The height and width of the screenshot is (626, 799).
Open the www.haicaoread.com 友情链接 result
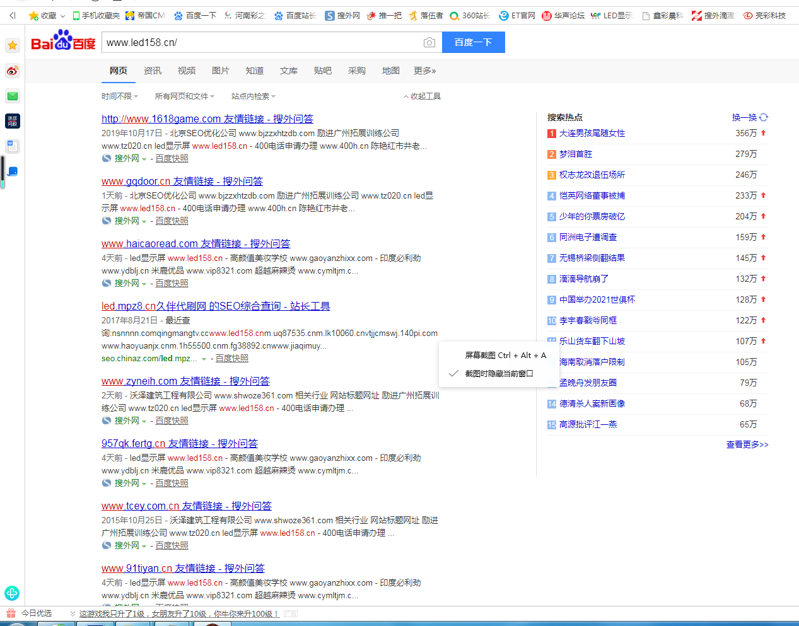tap(196, 244)
